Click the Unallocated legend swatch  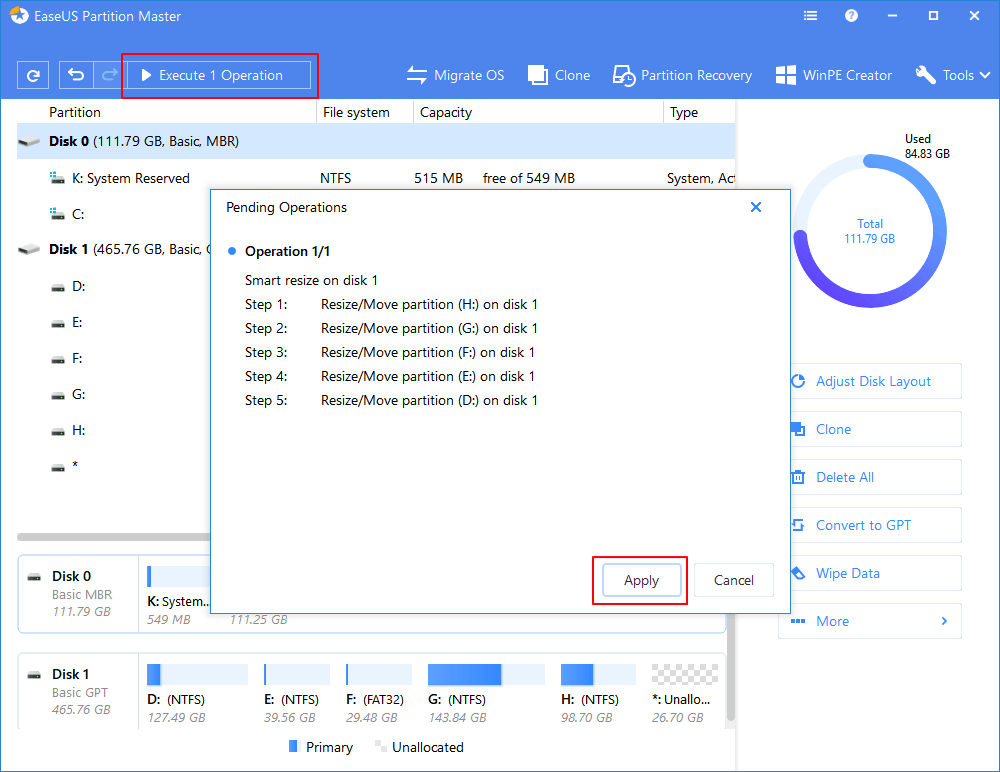tap(381, 746)
